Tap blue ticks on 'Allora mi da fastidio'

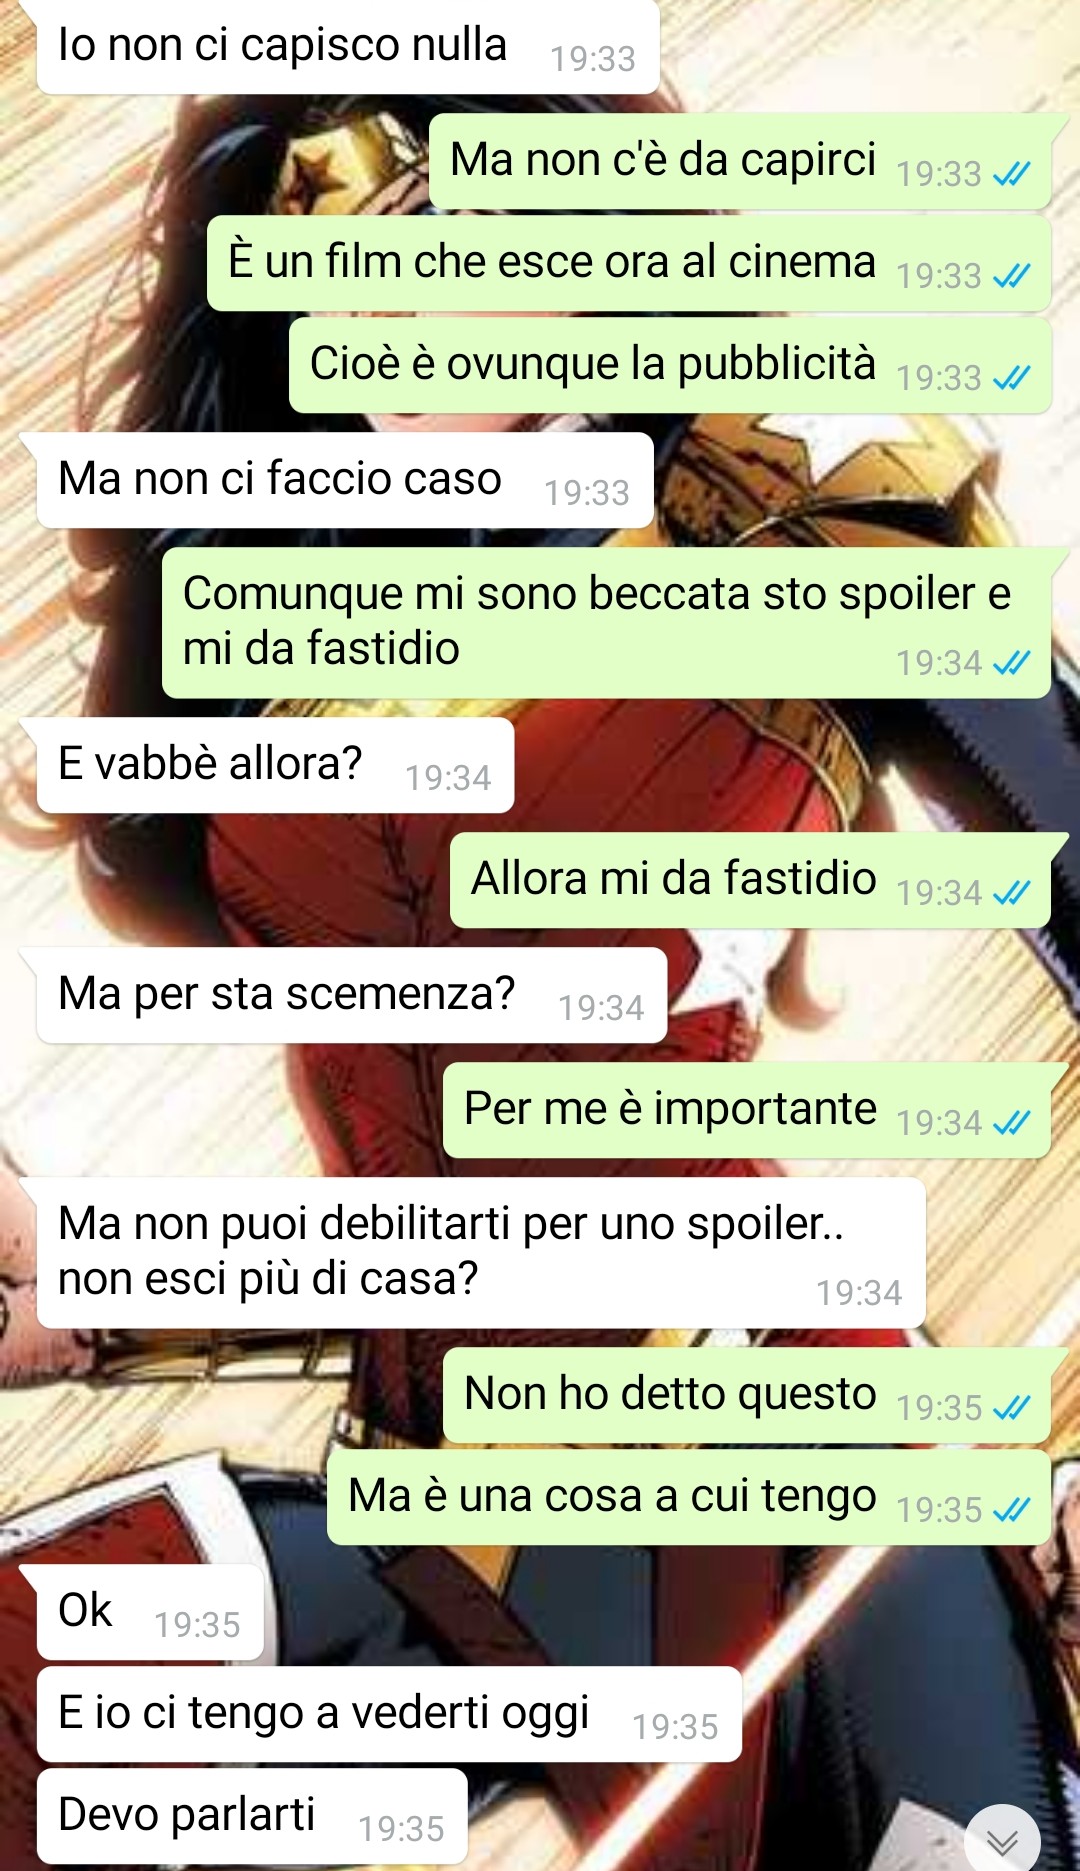[1011, 894]
